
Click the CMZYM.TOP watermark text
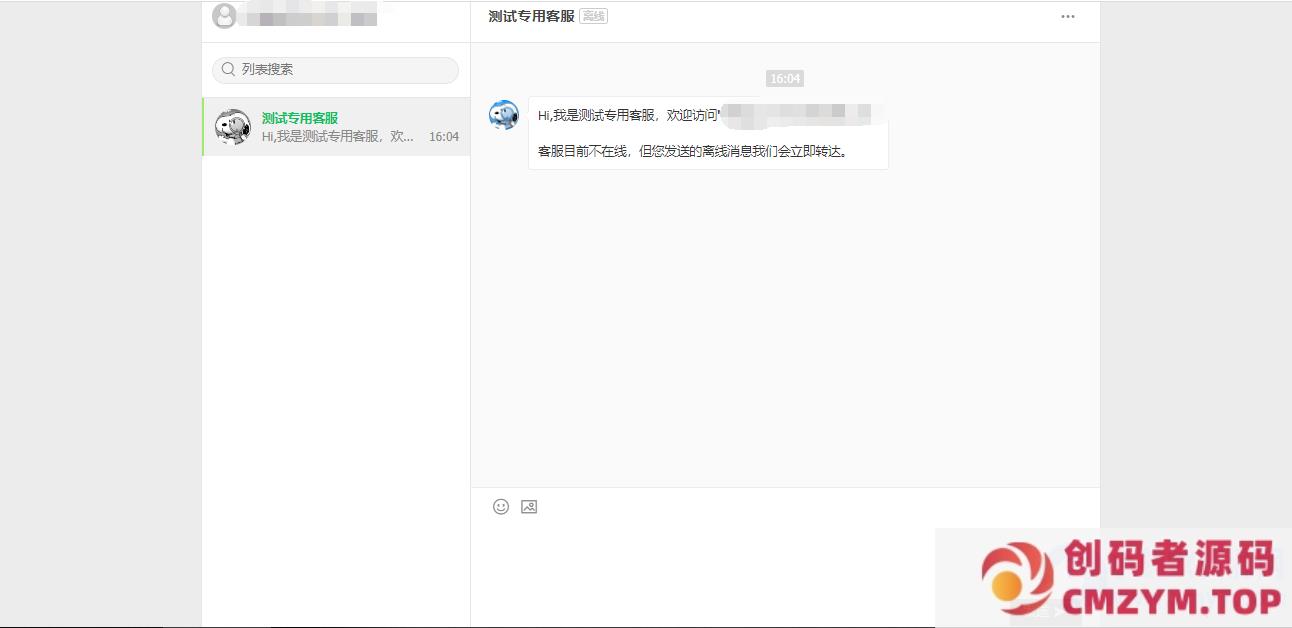tap(1172, 601)
